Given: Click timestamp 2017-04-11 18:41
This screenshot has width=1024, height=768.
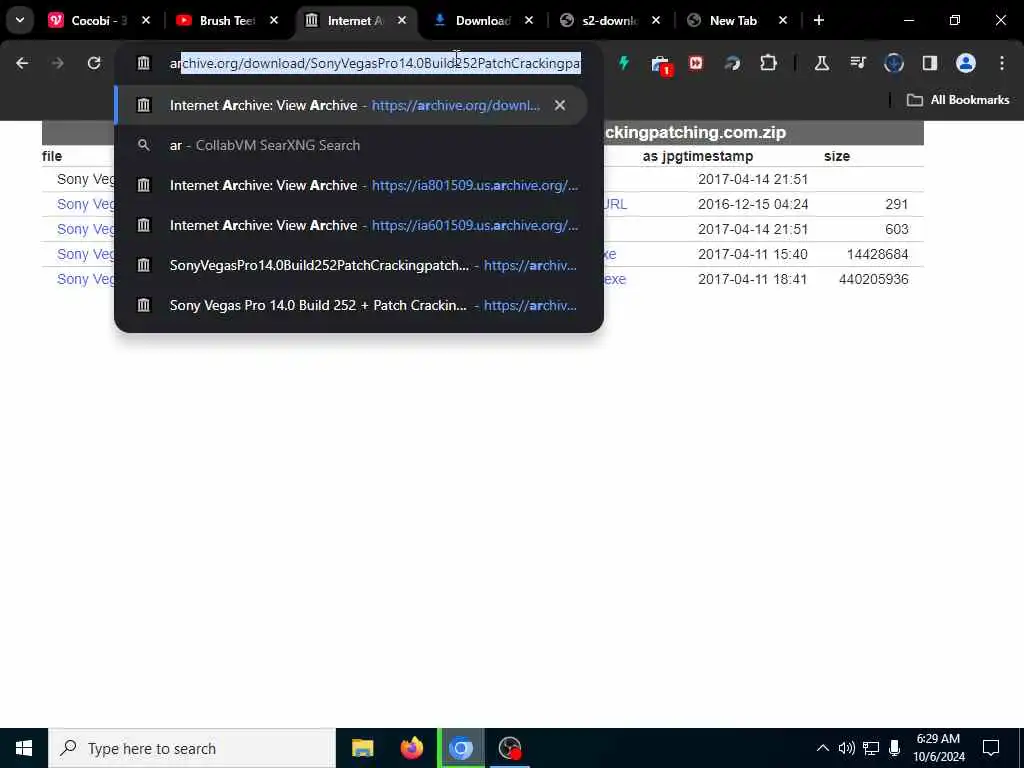Looking at the screenshot, I should [752, 279].
